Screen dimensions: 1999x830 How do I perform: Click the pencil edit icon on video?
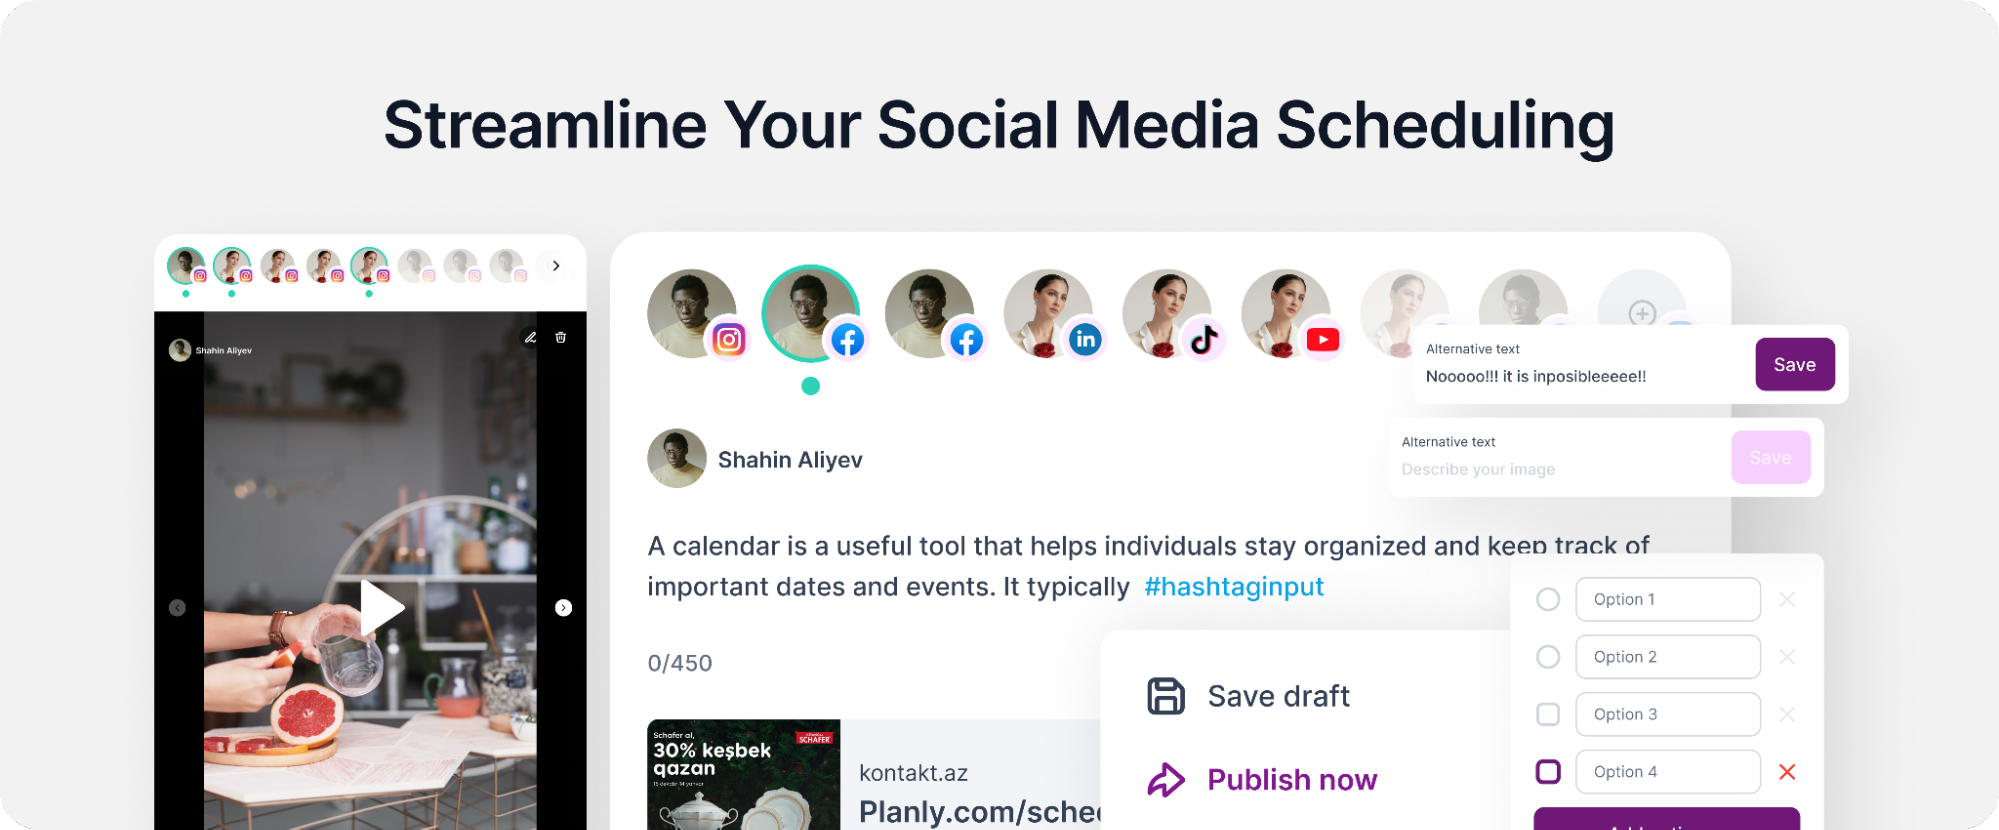click(531, 338)
